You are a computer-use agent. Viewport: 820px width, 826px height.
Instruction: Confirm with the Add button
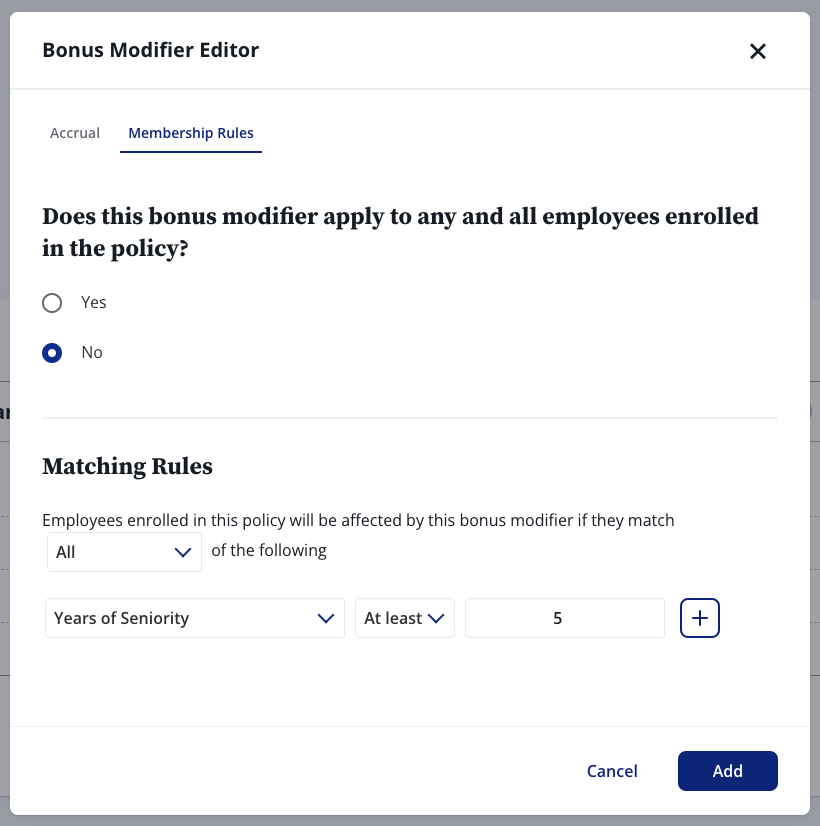727,771
